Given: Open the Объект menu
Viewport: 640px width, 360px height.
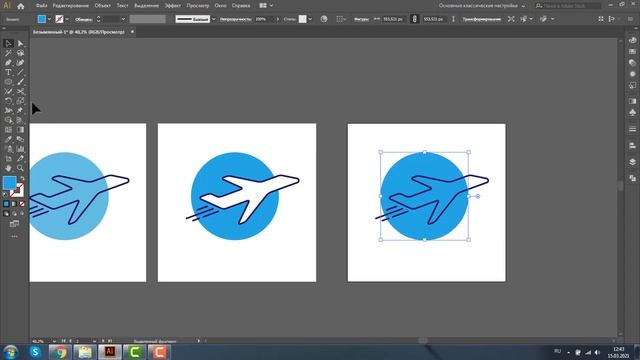Looking at the screenshot, I should point(102,6).
